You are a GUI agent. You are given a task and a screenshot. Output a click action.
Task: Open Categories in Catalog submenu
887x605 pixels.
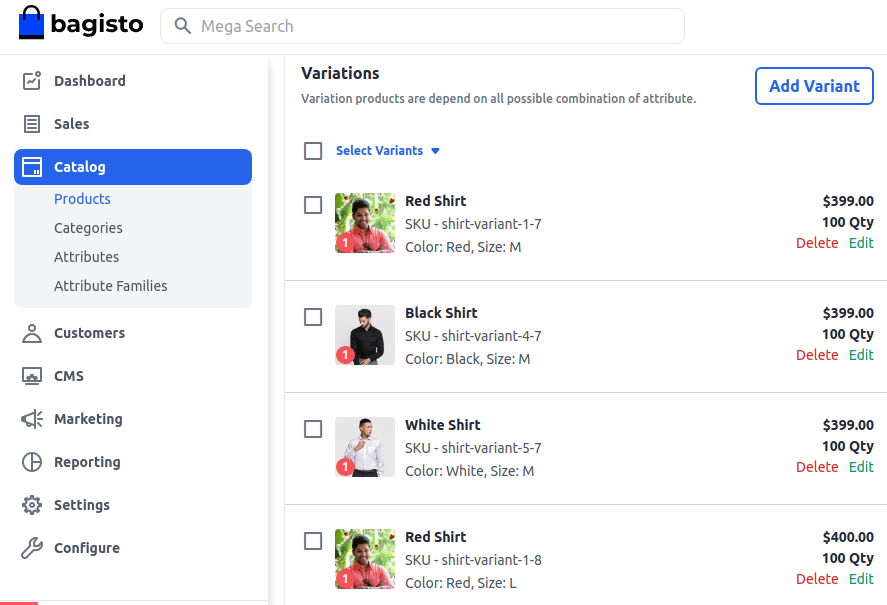[88, 228]
